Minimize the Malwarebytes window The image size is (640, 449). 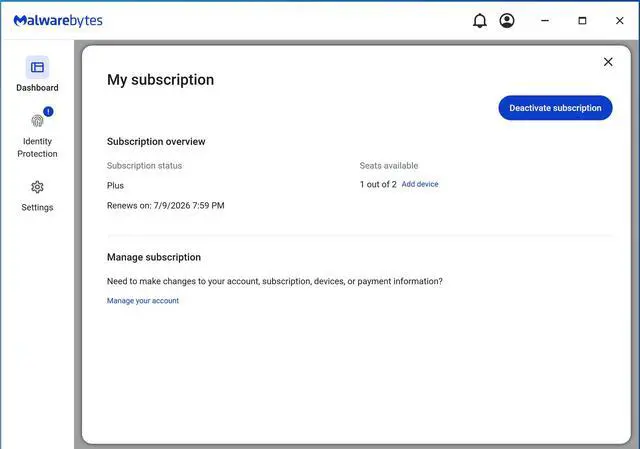(545, 20)
